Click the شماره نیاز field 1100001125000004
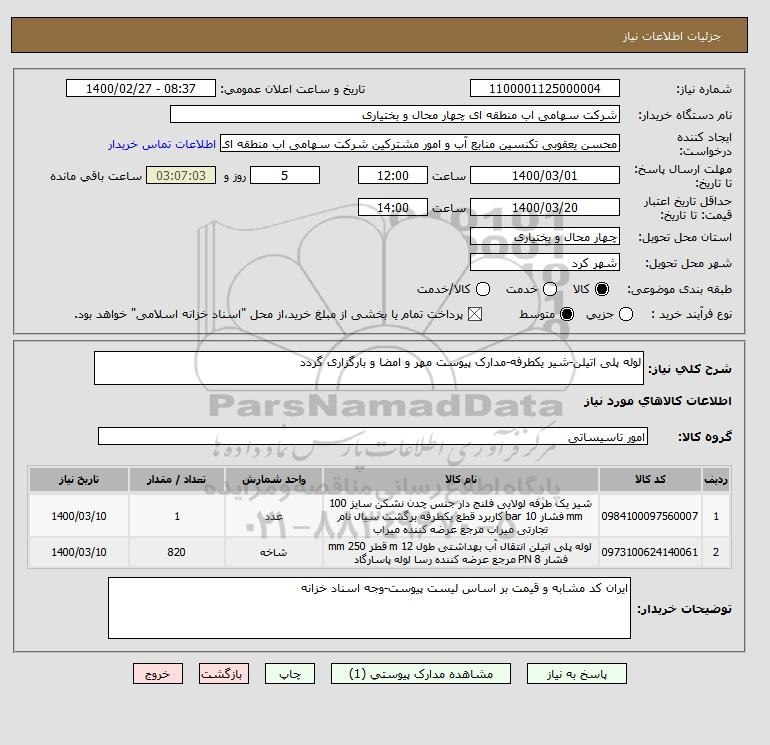 point(545,88)
